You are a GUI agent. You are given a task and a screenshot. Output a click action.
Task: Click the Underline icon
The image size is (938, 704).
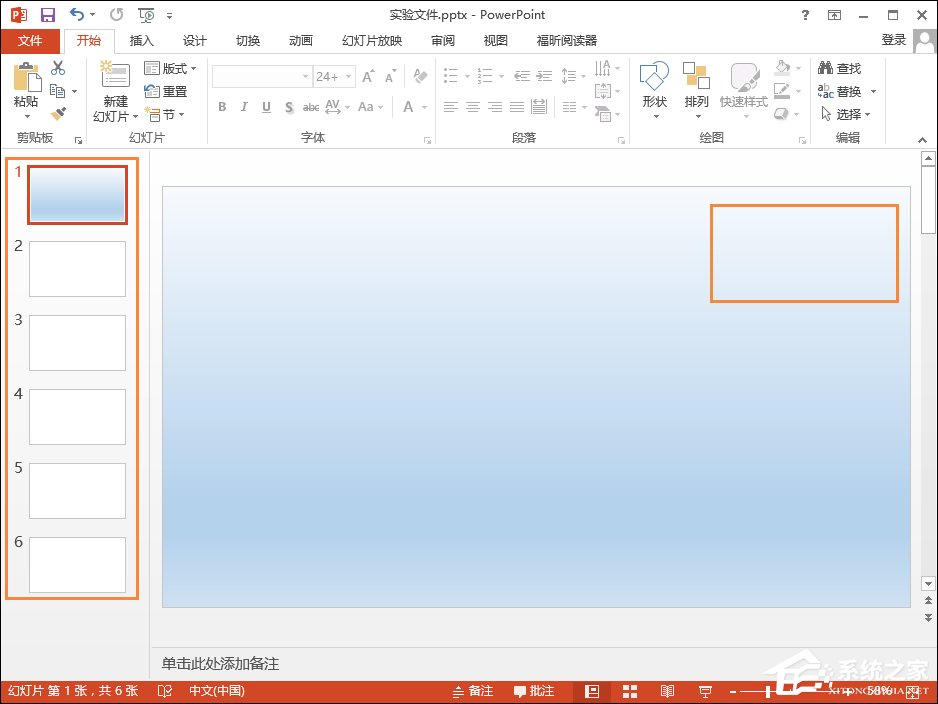click(x=265, y=107)
